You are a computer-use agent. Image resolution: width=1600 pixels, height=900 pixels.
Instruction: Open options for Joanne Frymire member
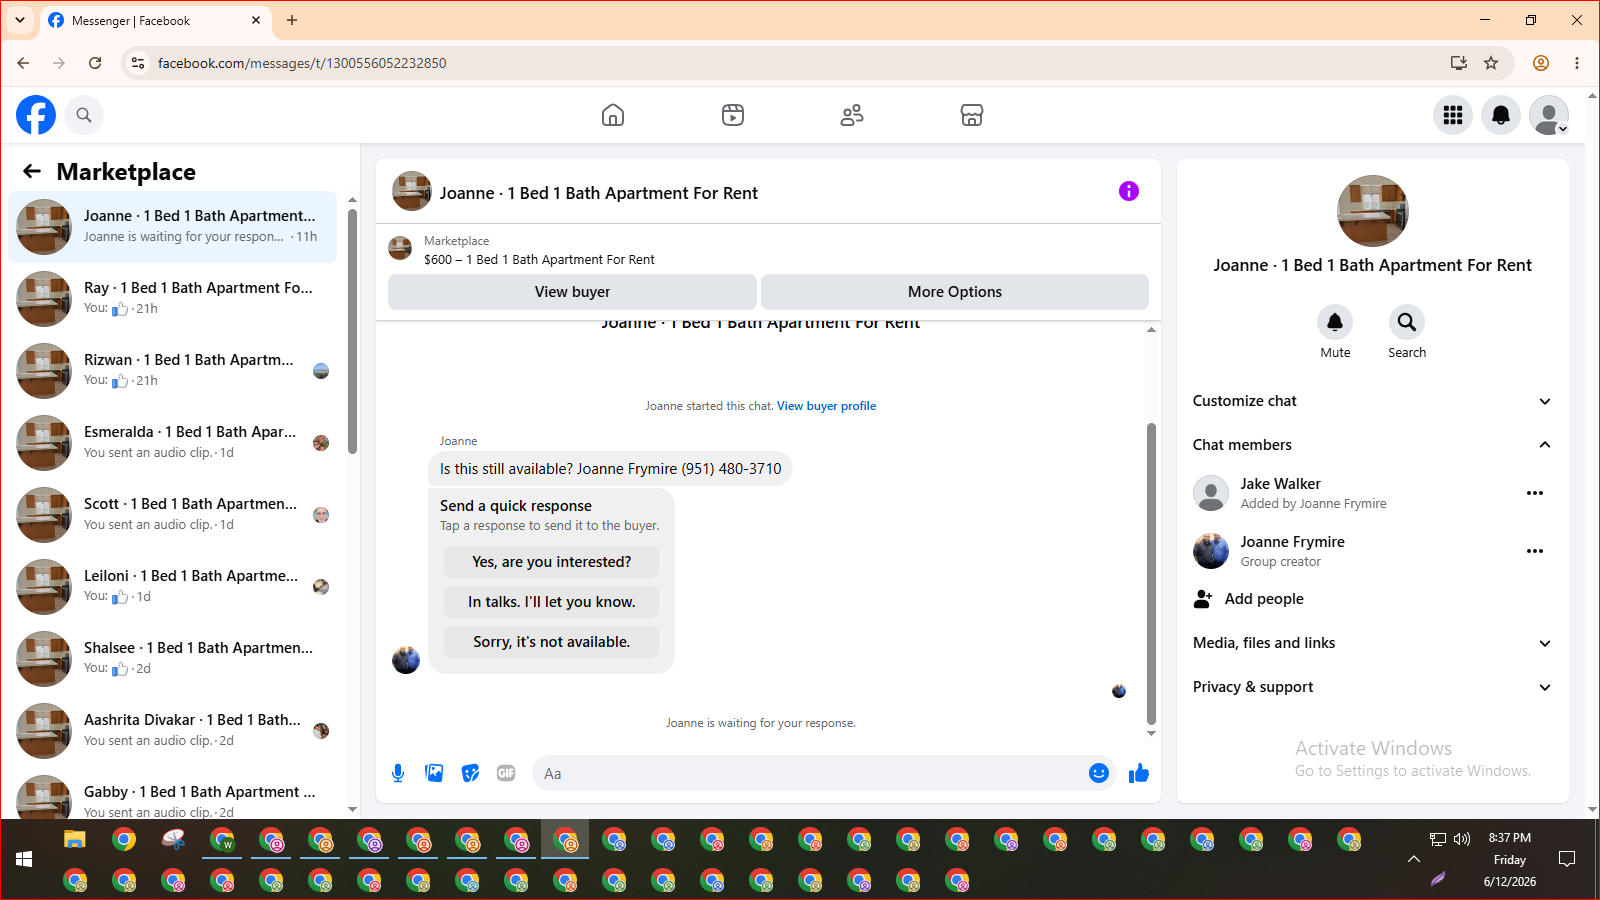[1535, 551]
